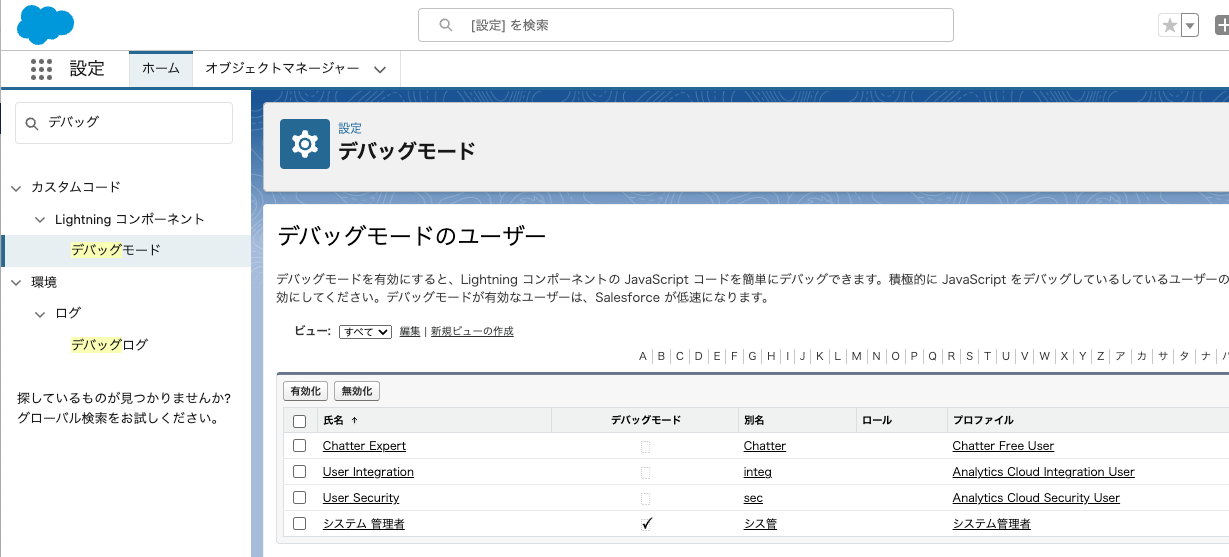Filter users by letter Z
Image resolution: width=1229 pixels, height=557 pixels.
pyautogui.click(x=1100, y=356)
